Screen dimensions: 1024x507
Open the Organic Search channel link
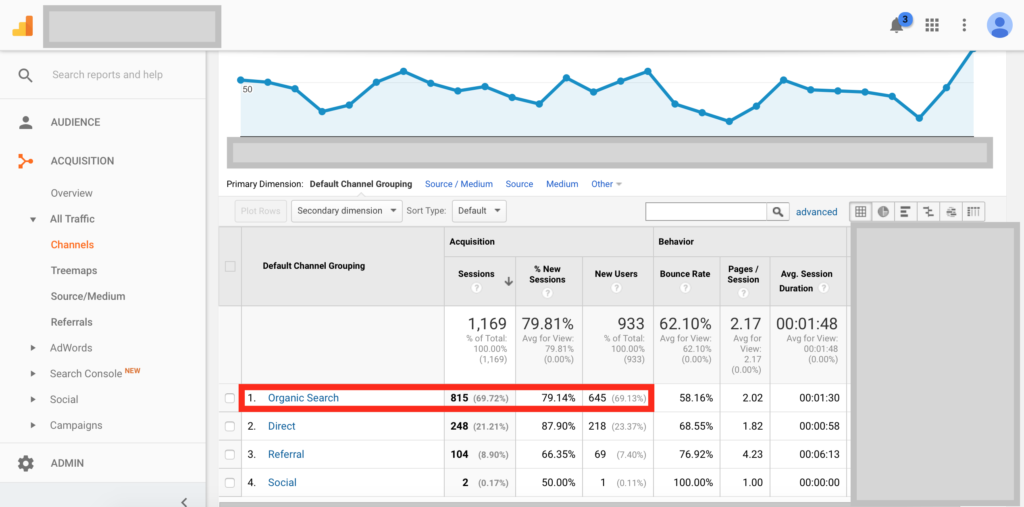[x=303, y=398]
